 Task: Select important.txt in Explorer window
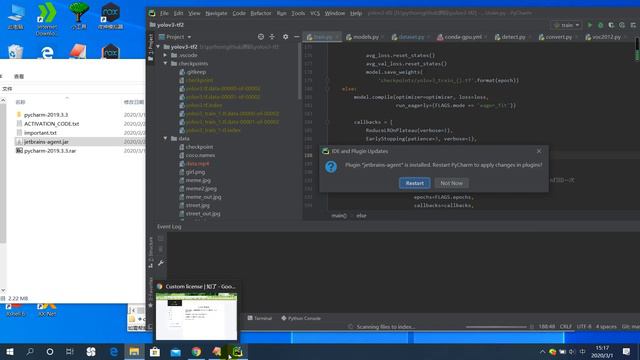click(40, 133)
